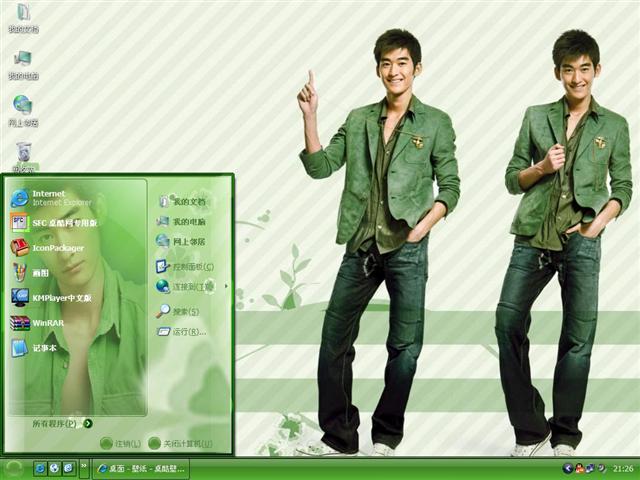Expand the quick launch overflow chevron

coord(84,466)
